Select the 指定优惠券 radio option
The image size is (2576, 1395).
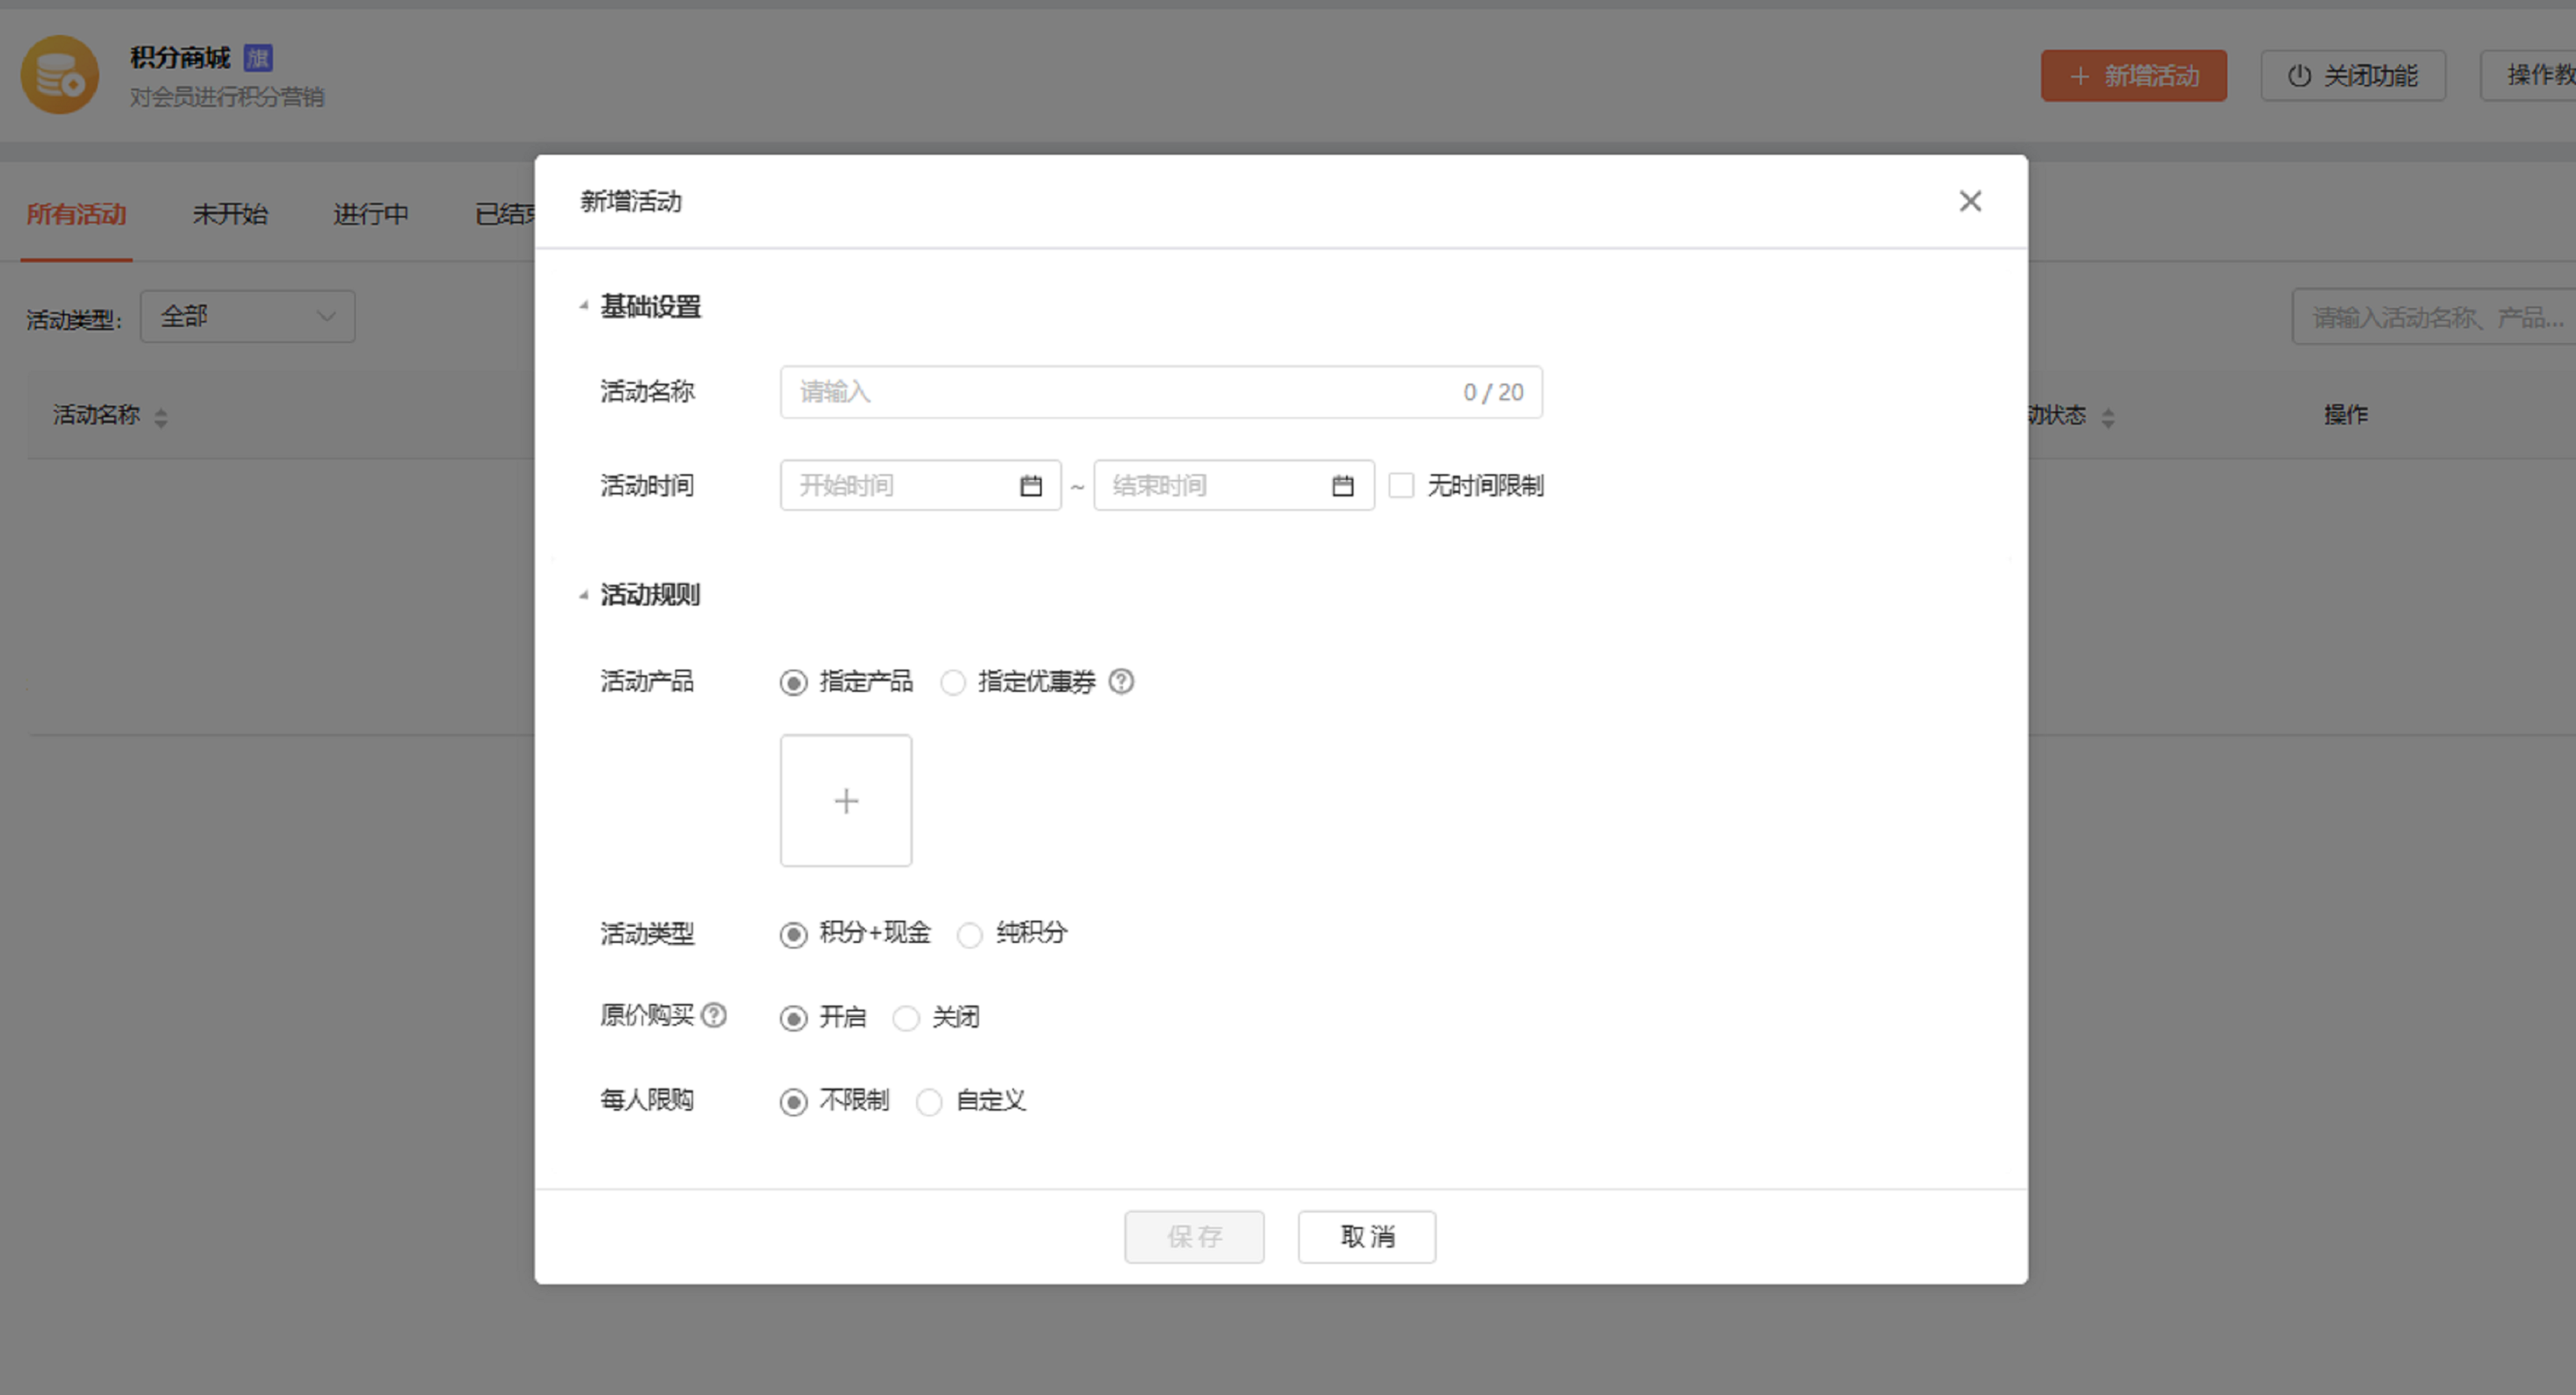pyautogui.click(x=953, y=682)
